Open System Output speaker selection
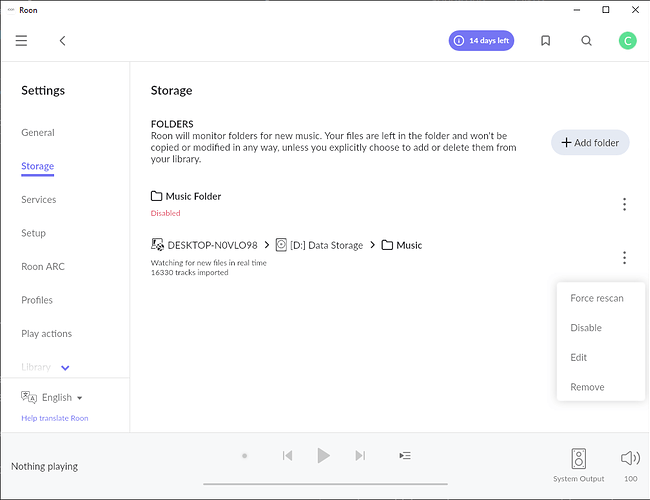This screenshot has height=500, width=650. pyautogui.click(x=579, y=462)
